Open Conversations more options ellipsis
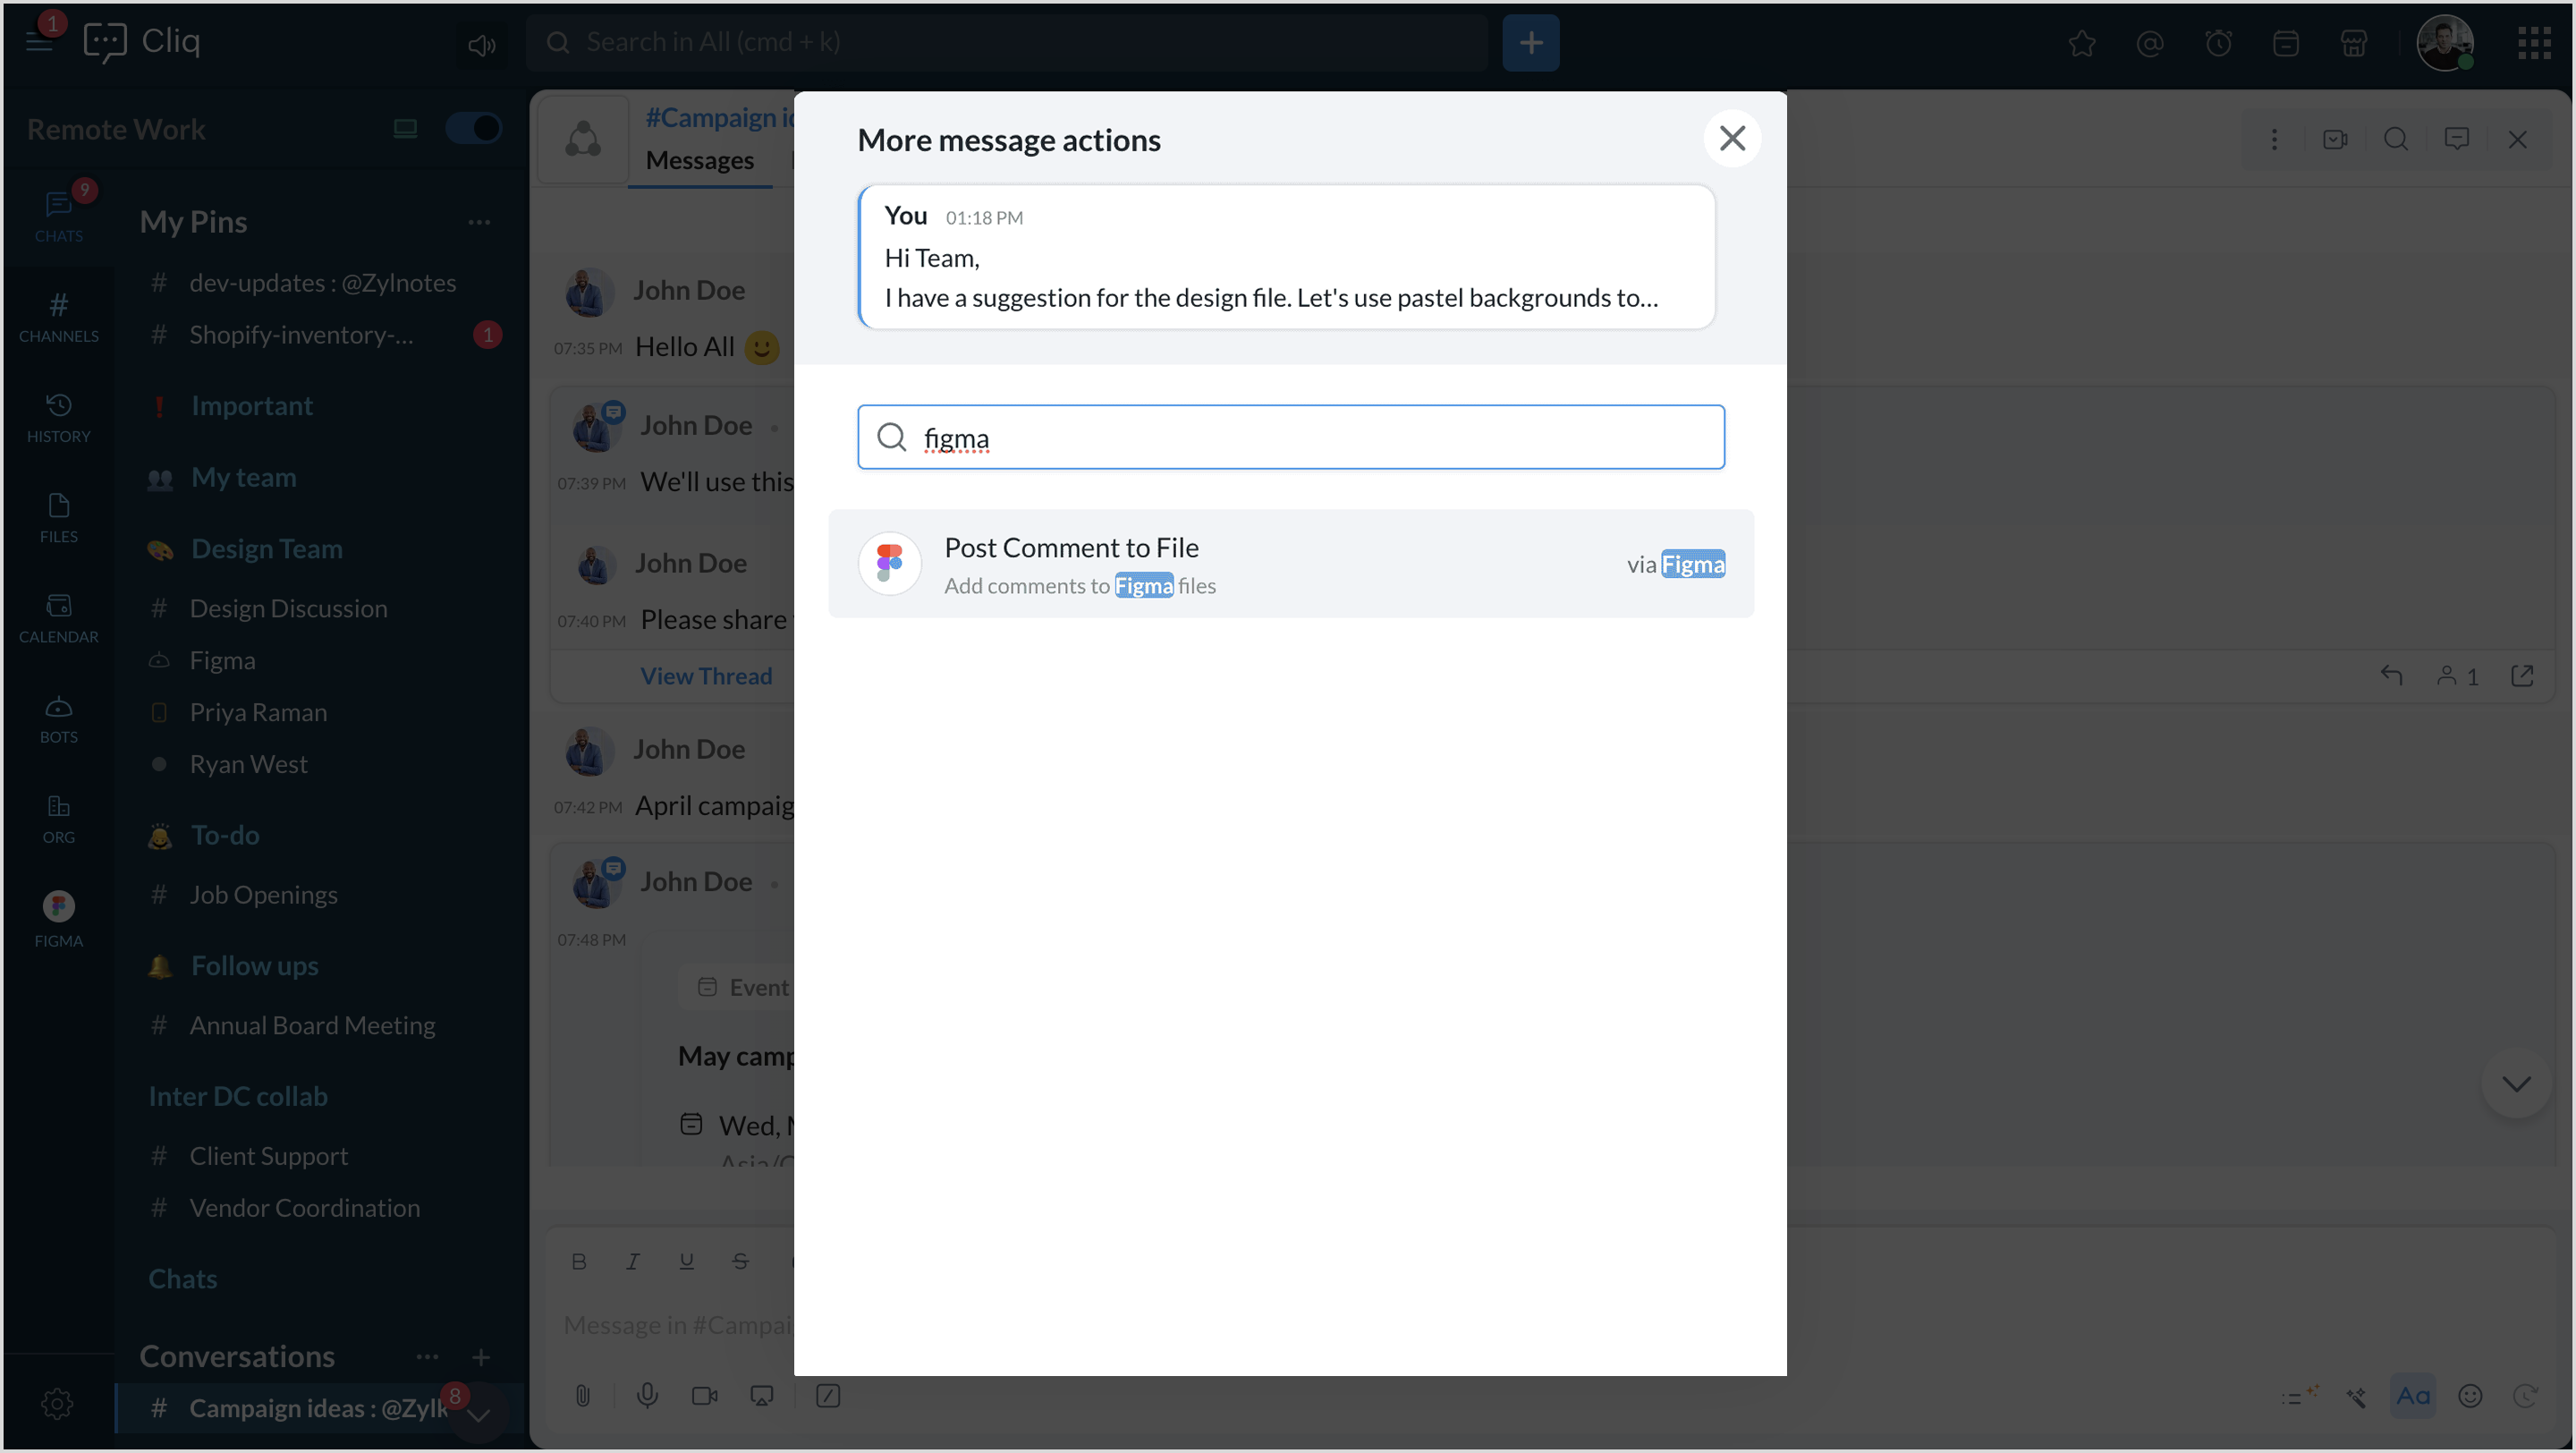This screenshot has height=1453, width=2576. point(427,1356)
